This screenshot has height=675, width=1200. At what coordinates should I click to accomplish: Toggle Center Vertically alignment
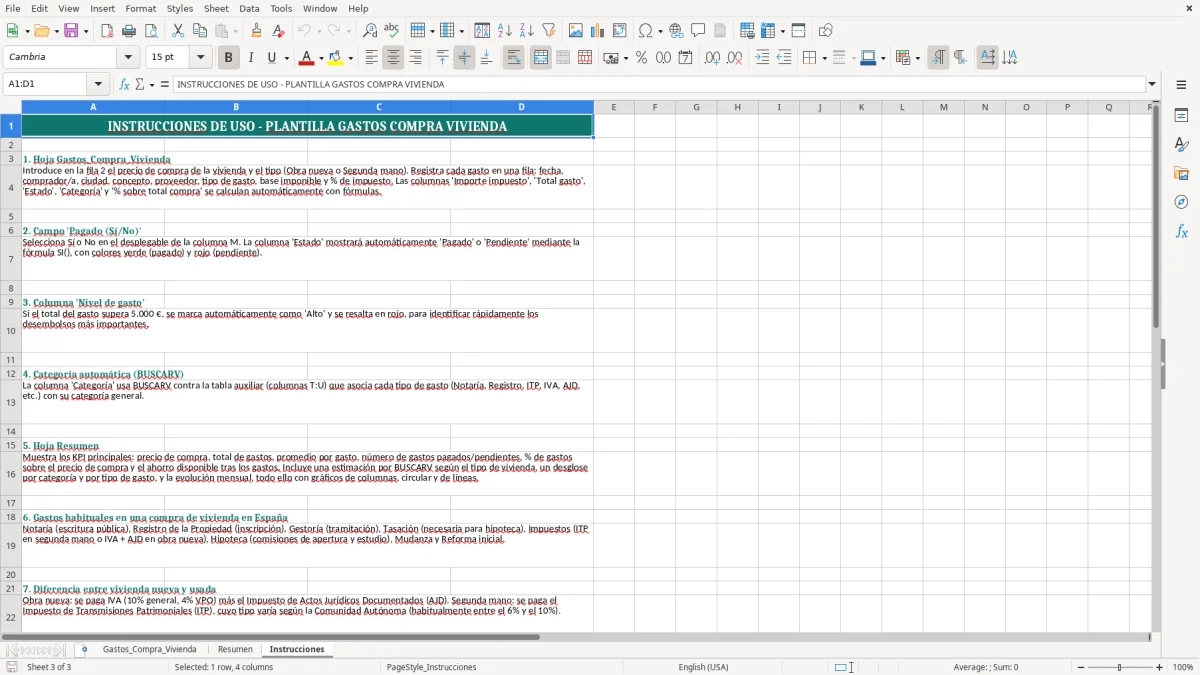[x=464, y=58]
